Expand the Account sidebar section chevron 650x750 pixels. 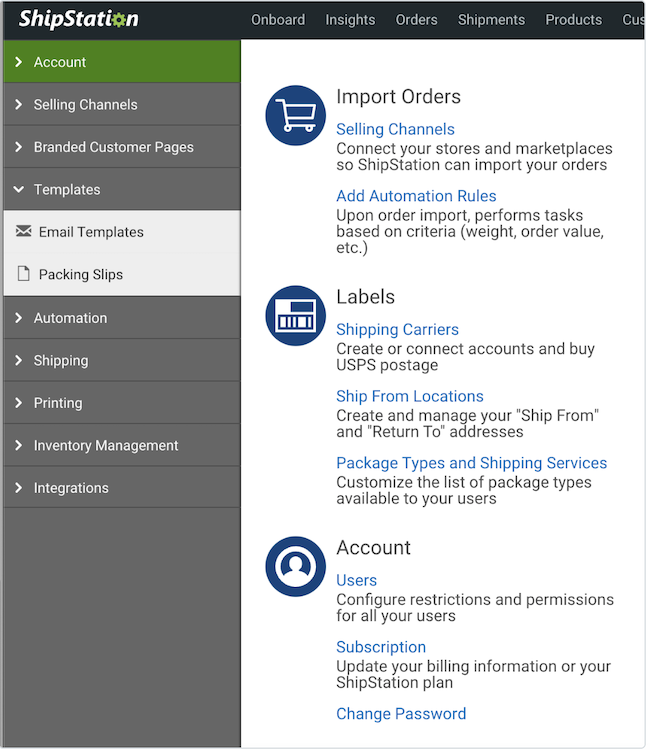point(18,62)
